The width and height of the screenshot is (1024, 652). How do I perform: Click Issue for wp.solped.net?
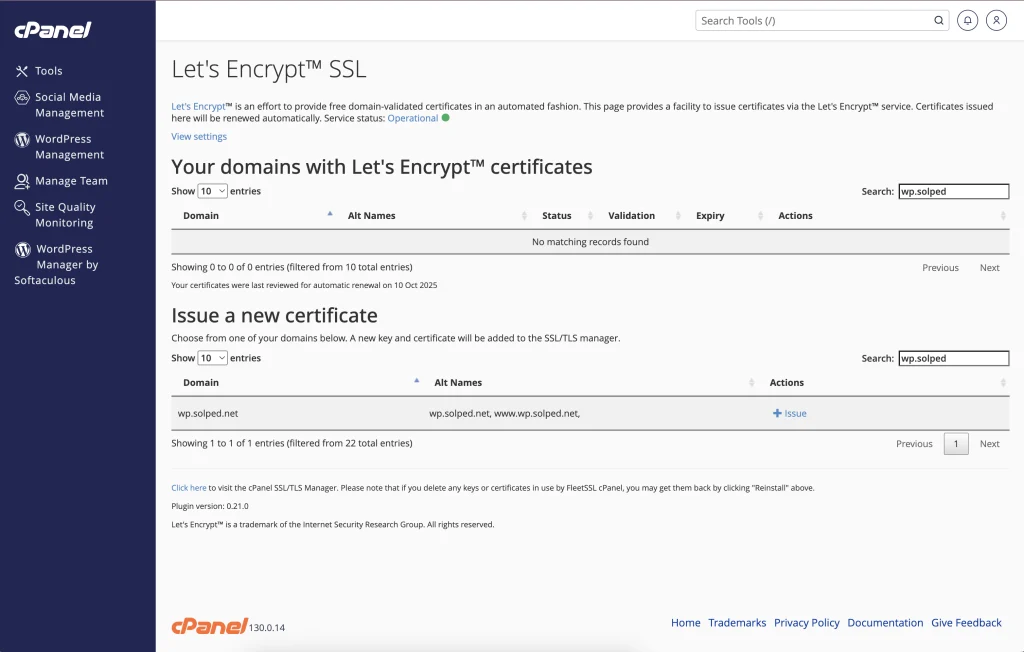tap(790, 413)
